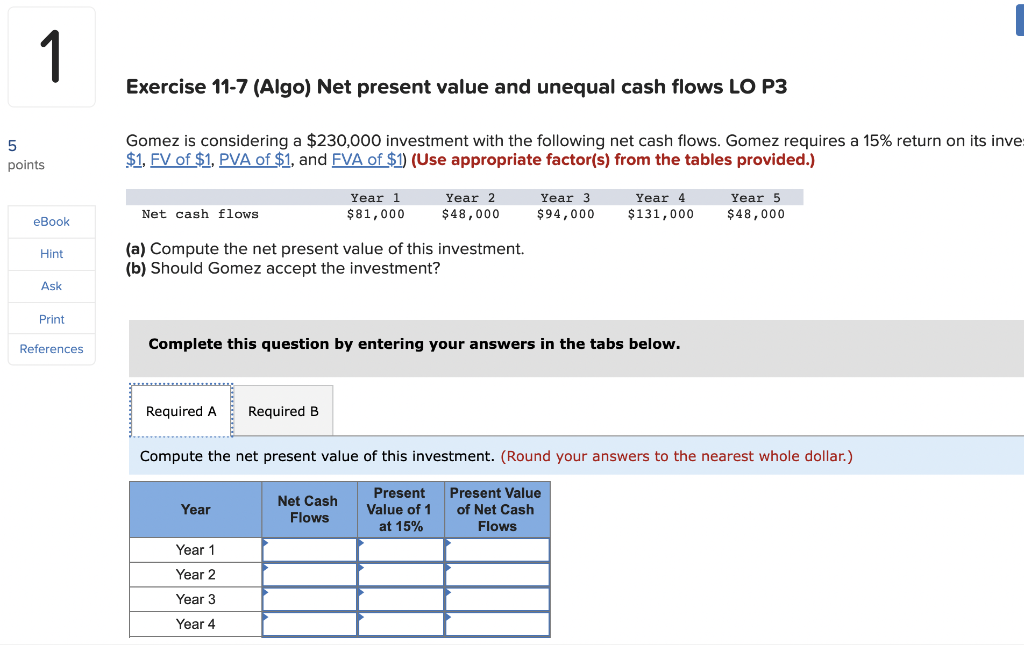Click Print to print the exercise
The height and width of the screenshot is (645, 1024).
51,318
